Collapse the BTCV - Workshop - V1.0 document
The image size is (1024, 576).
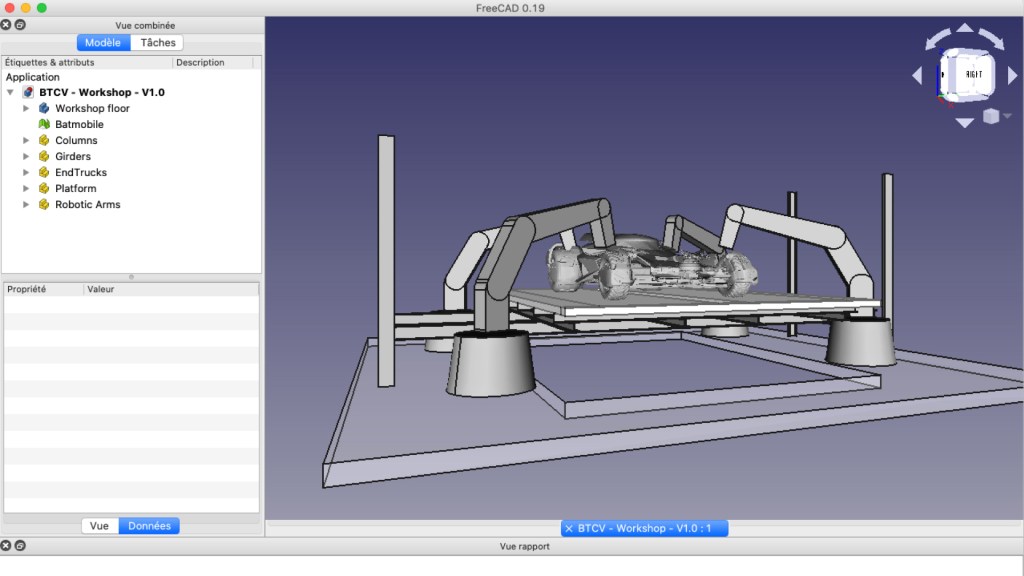(10, 92)
